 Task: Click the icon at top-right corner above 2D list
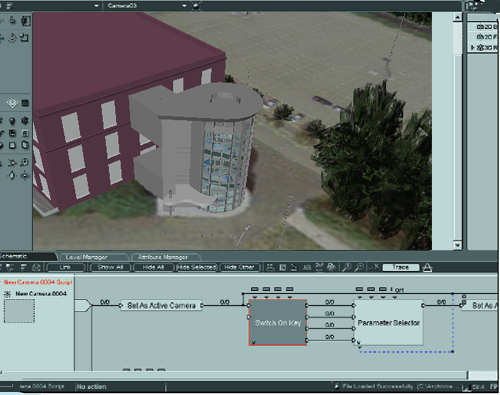coord(473,6)
